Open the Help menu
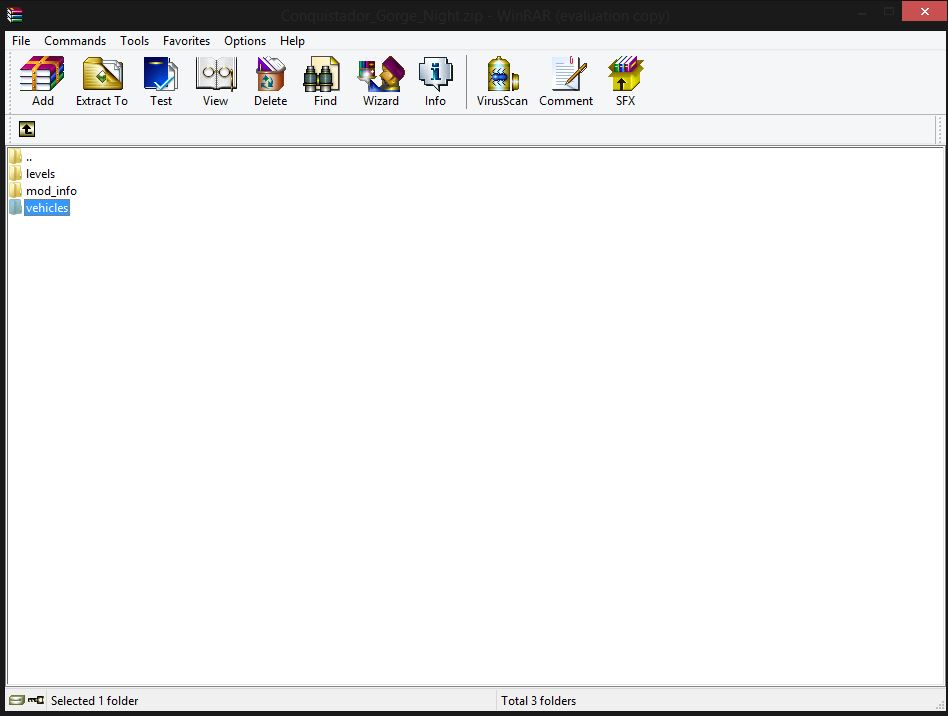Screen dimensions: 948x716 tap(292, 41)
